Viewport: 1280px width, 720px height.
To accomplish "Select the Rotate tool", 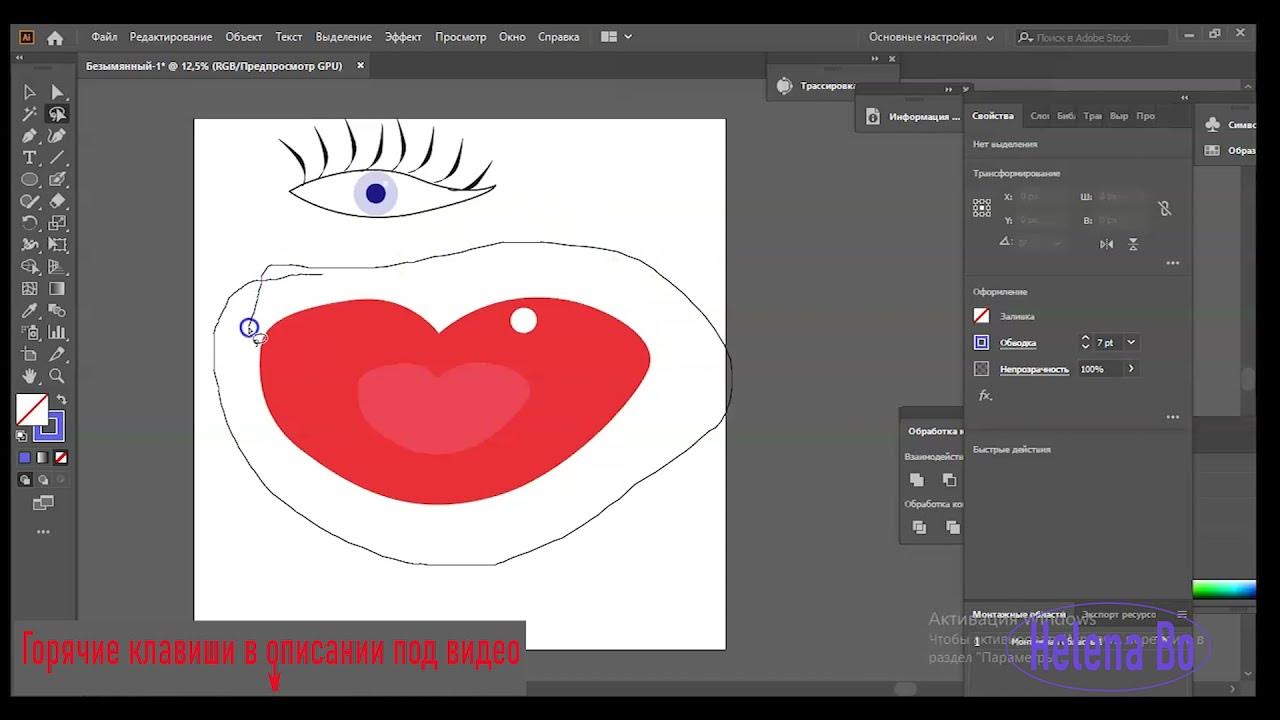I will (30, 223).
